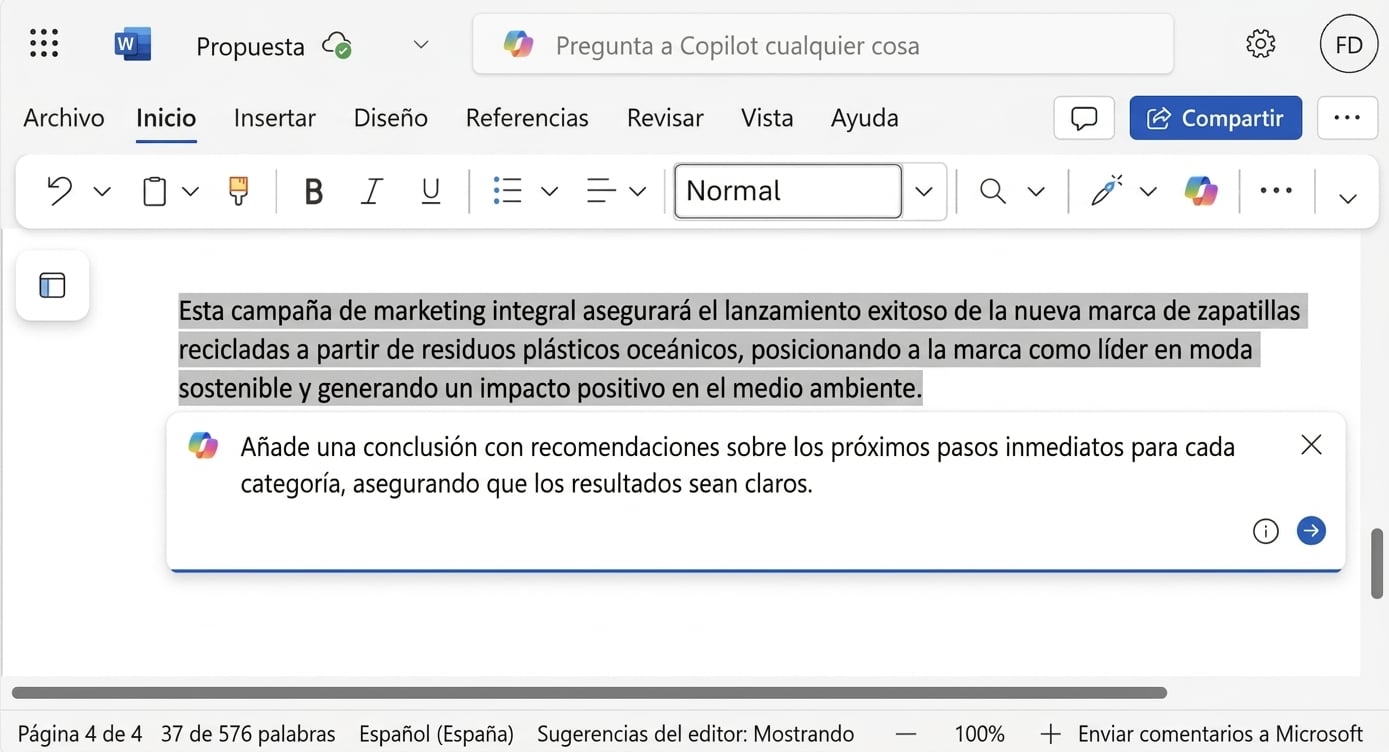Click the paragraph alignment icon

[x=601, y=191]
